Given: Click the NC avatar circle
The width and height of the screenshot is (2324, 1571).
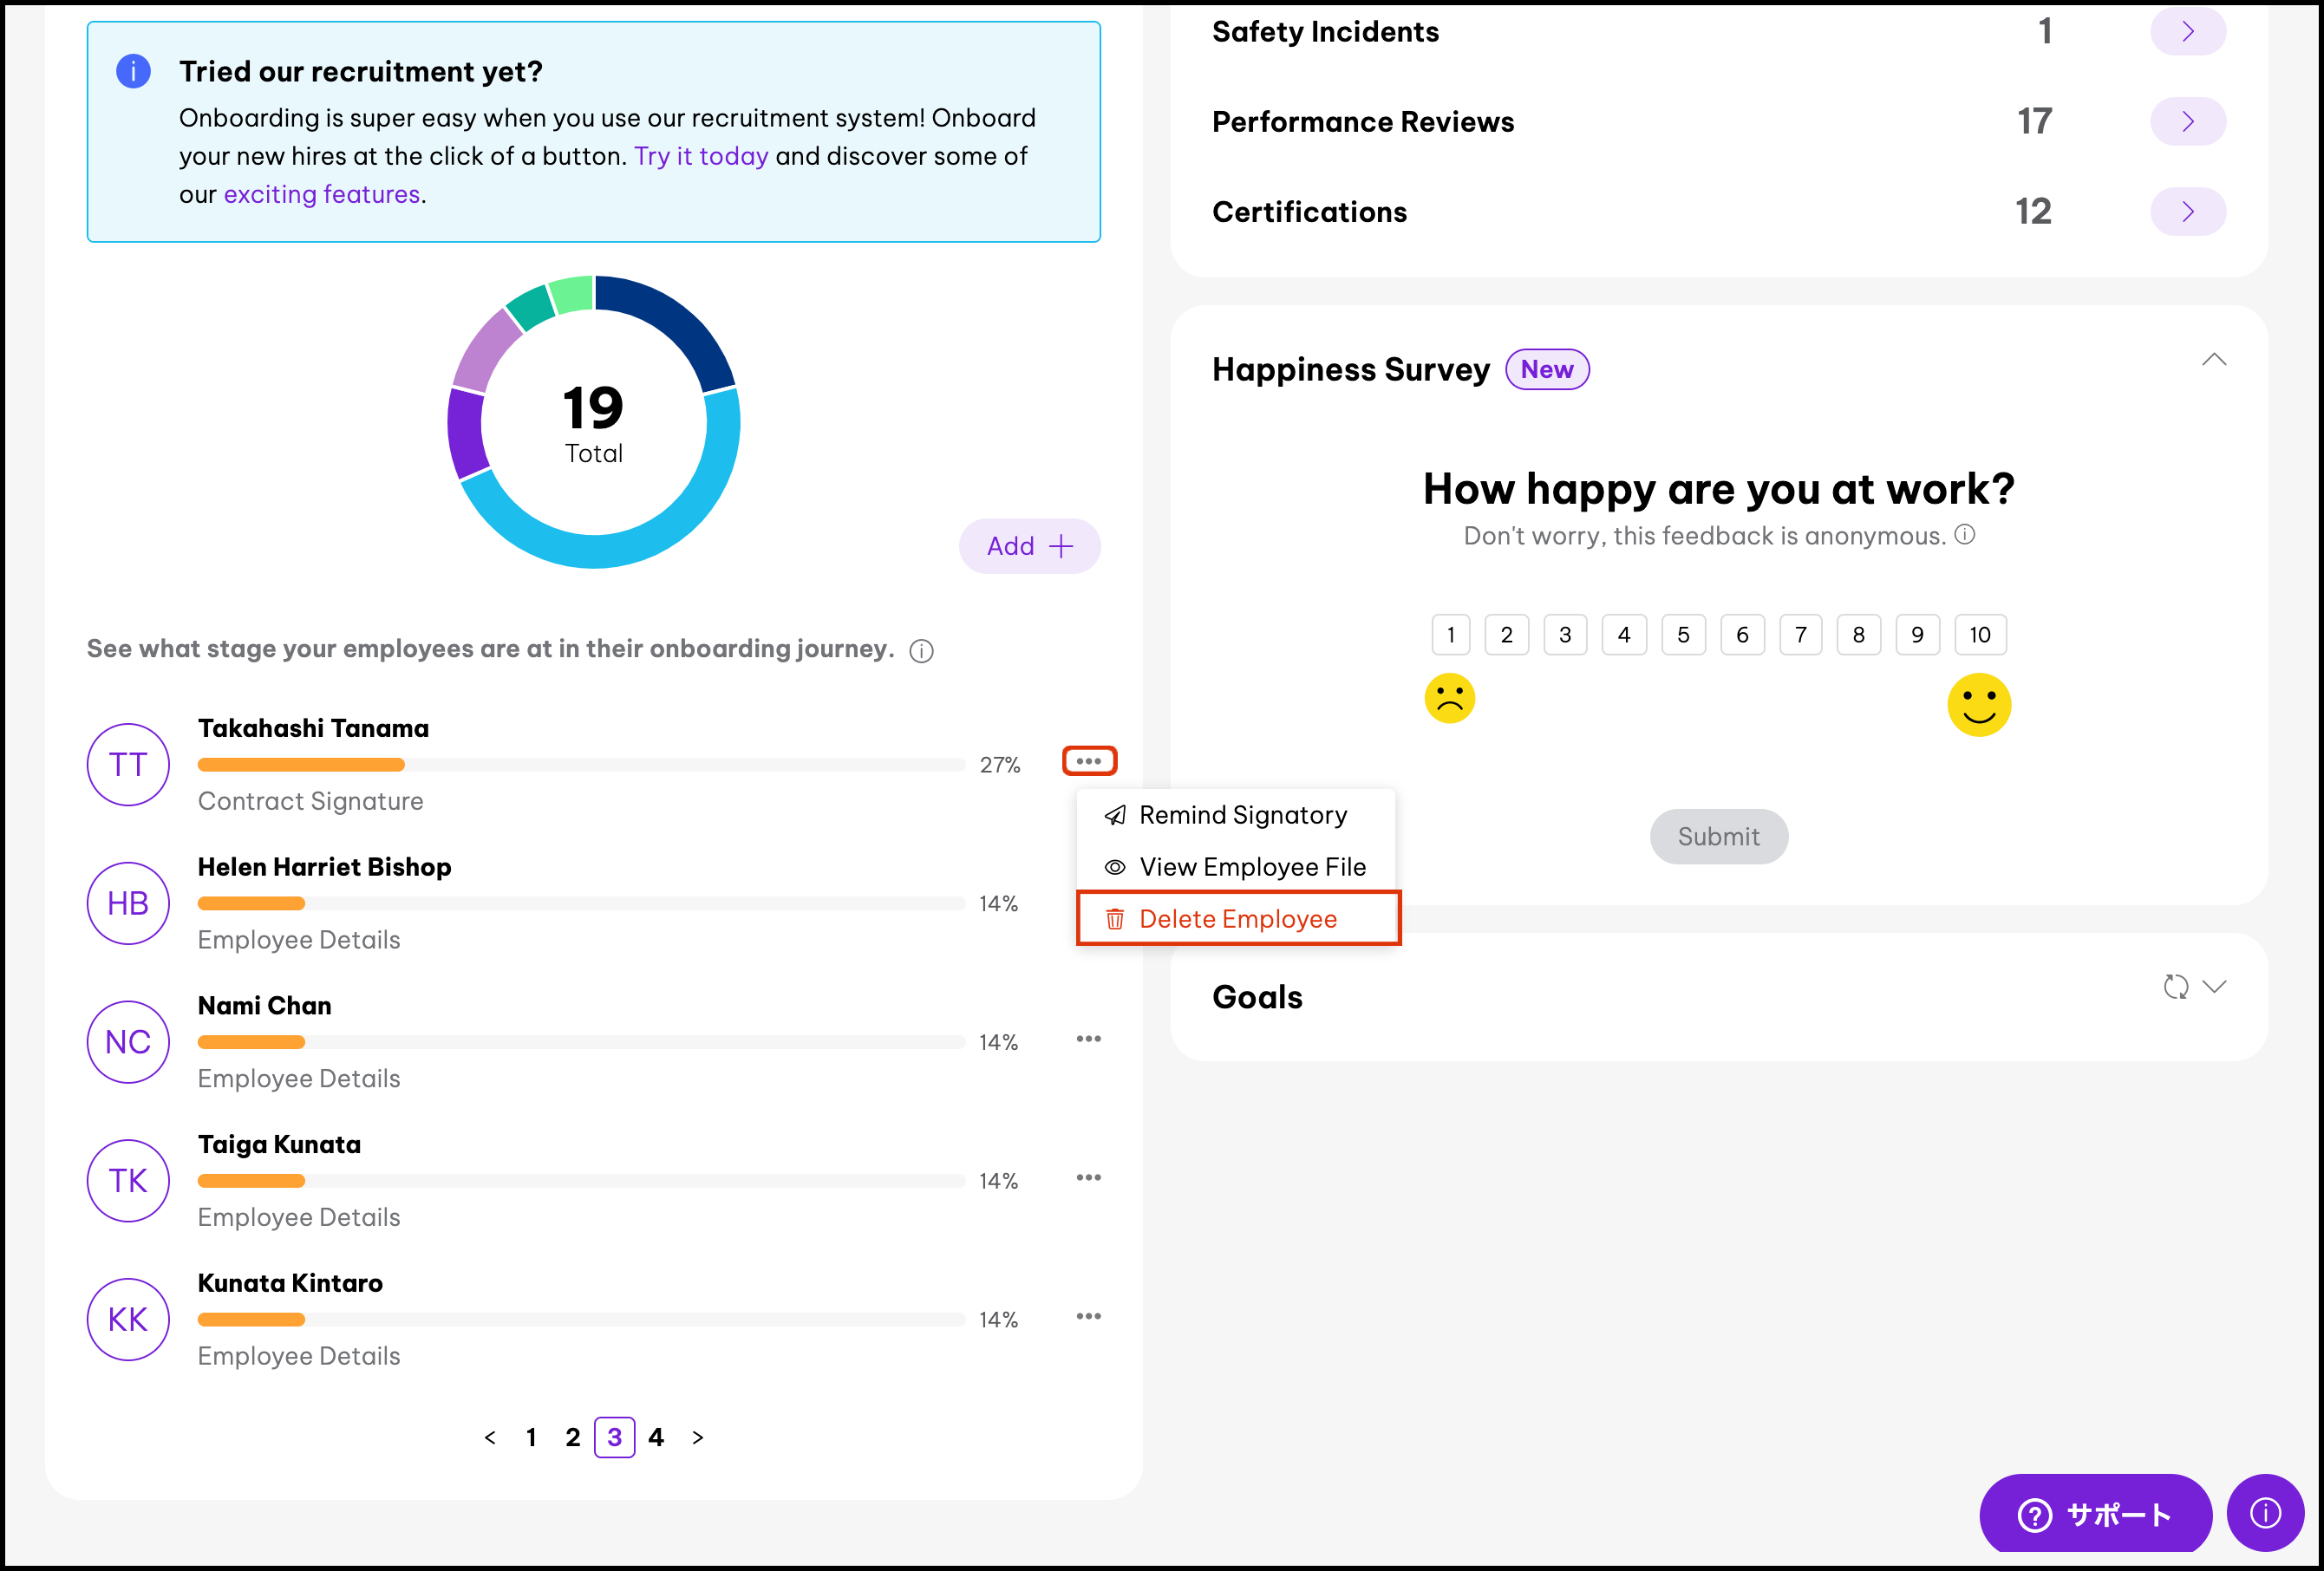Looking at the screenshot, I should (x=128, y=1042).
